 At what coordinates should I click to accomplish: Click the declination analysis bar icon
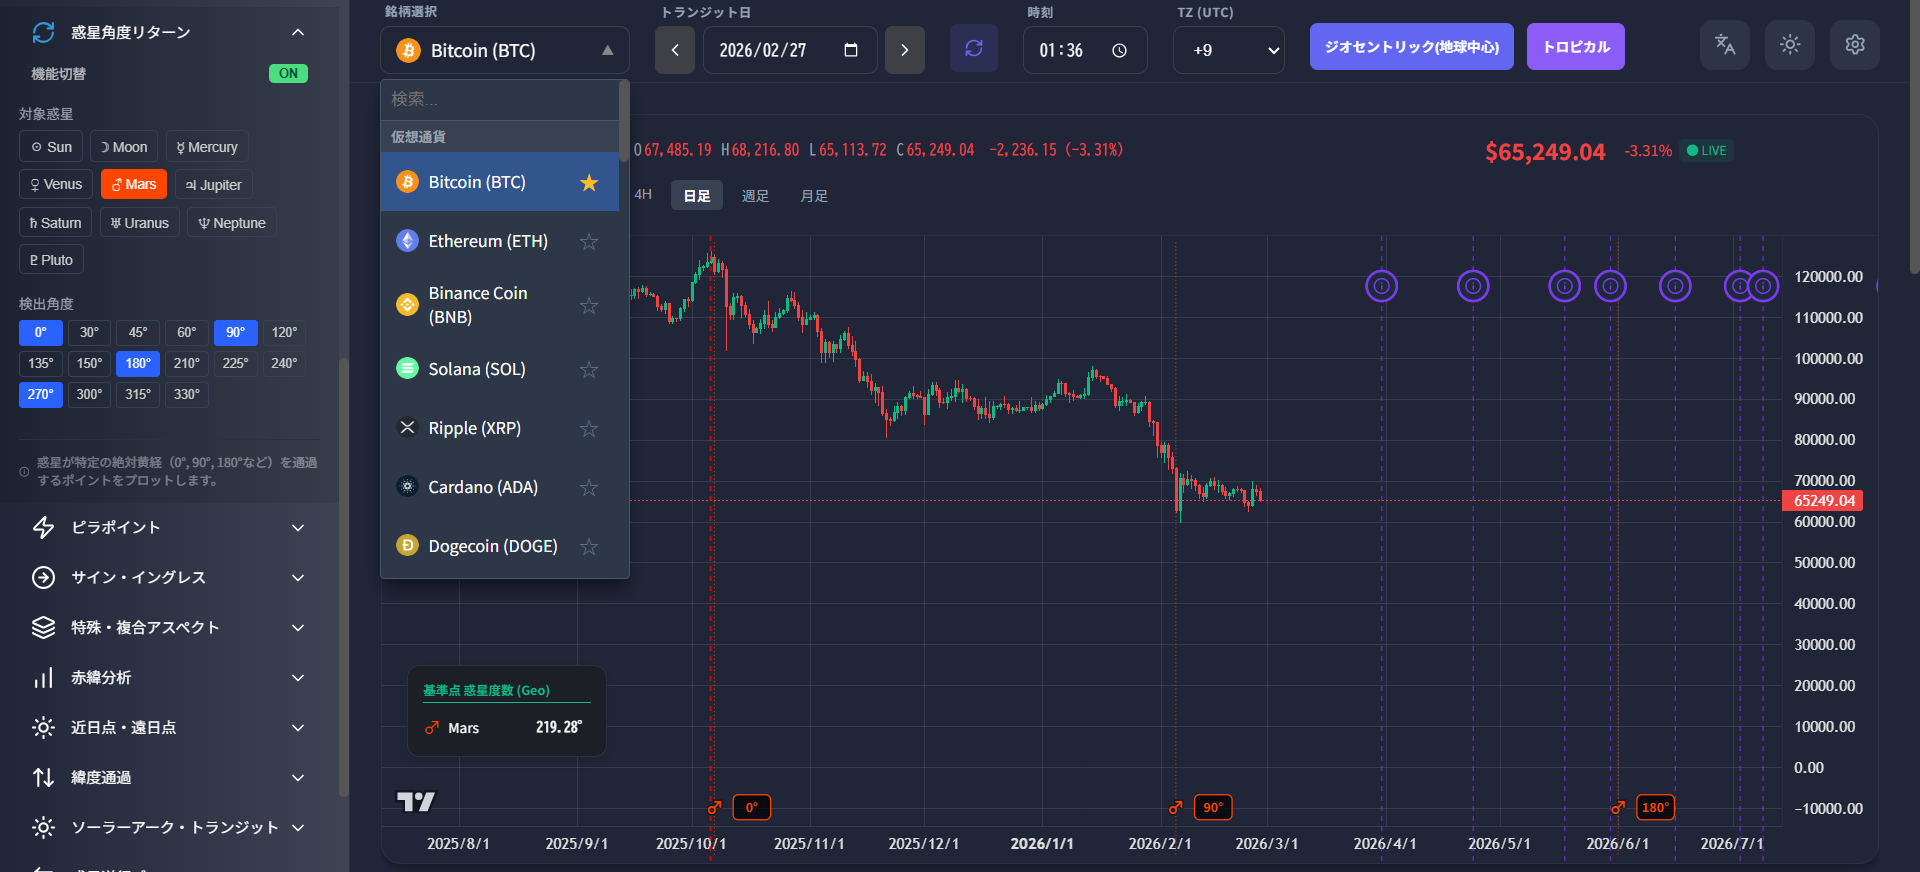pyautogui.click(x=43, y=677)
